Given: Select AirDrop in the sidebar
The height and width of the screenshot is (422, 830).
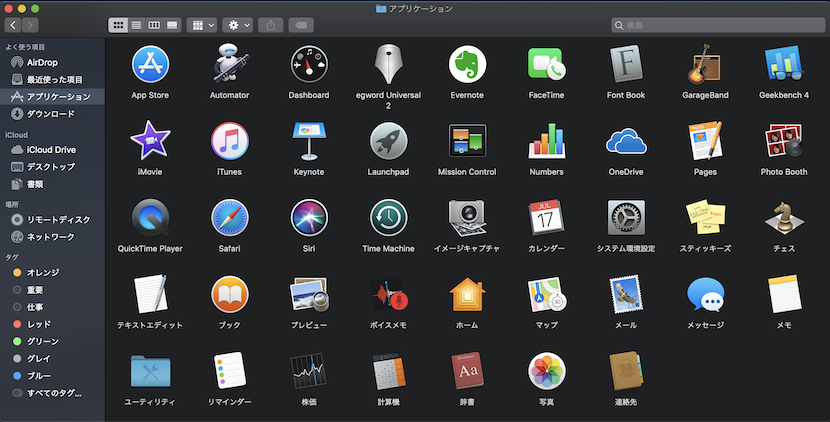Looking at the screenshot, I should tap(52, 62).
